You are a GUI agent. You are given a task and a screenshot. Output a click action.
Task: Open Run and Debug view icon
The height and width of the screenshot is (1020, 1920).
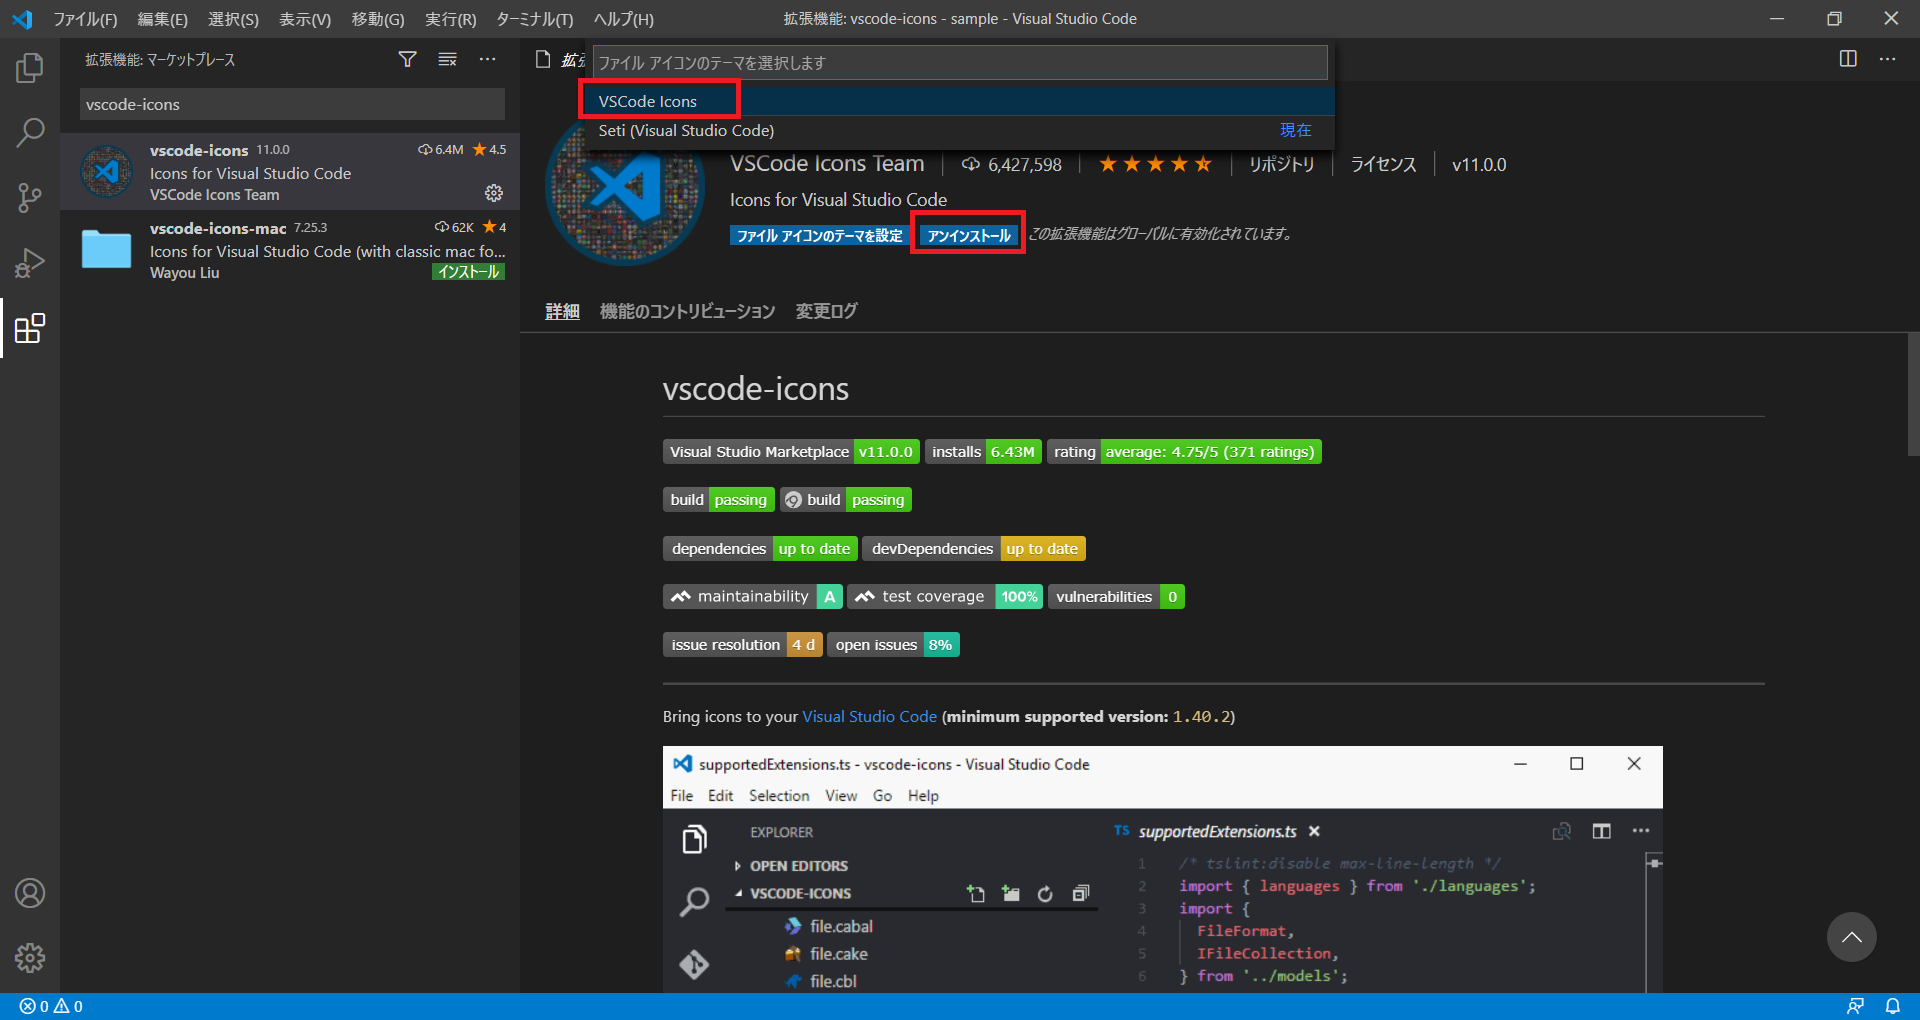click(x=30, y=263)
